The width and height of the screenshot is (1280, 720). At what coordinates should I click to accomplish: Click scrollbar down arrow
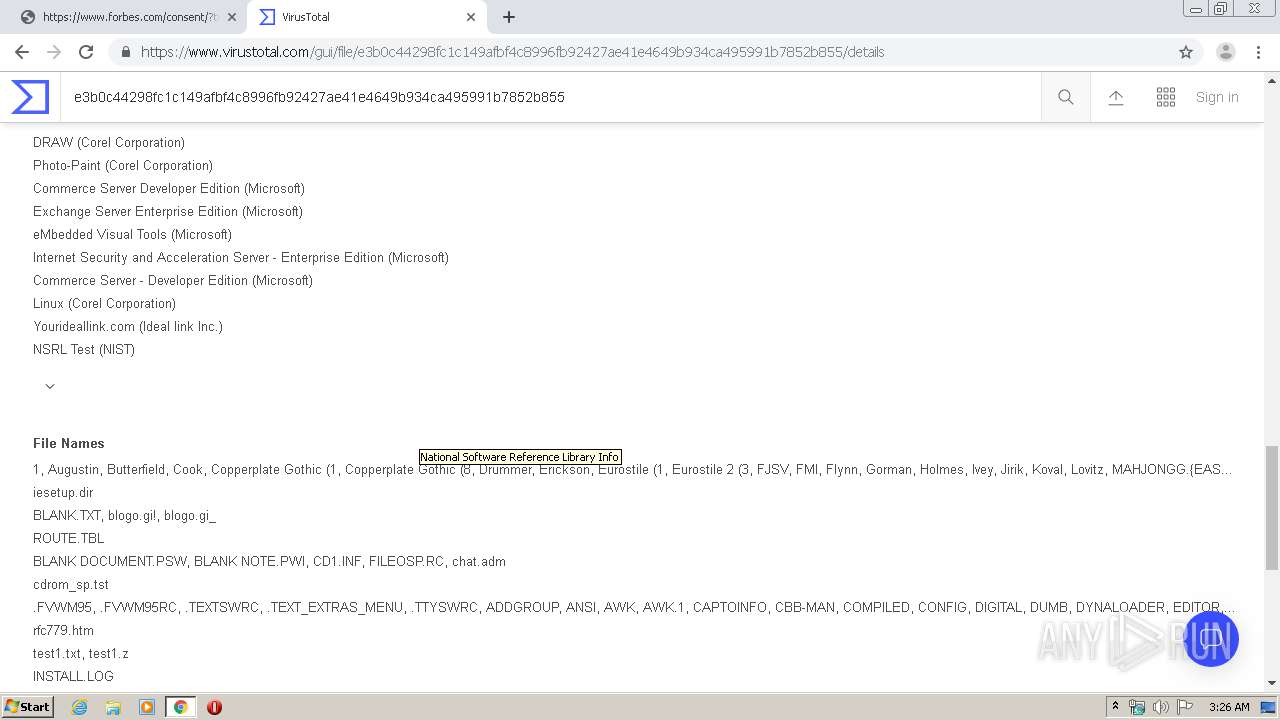(x=1272, y=683)
